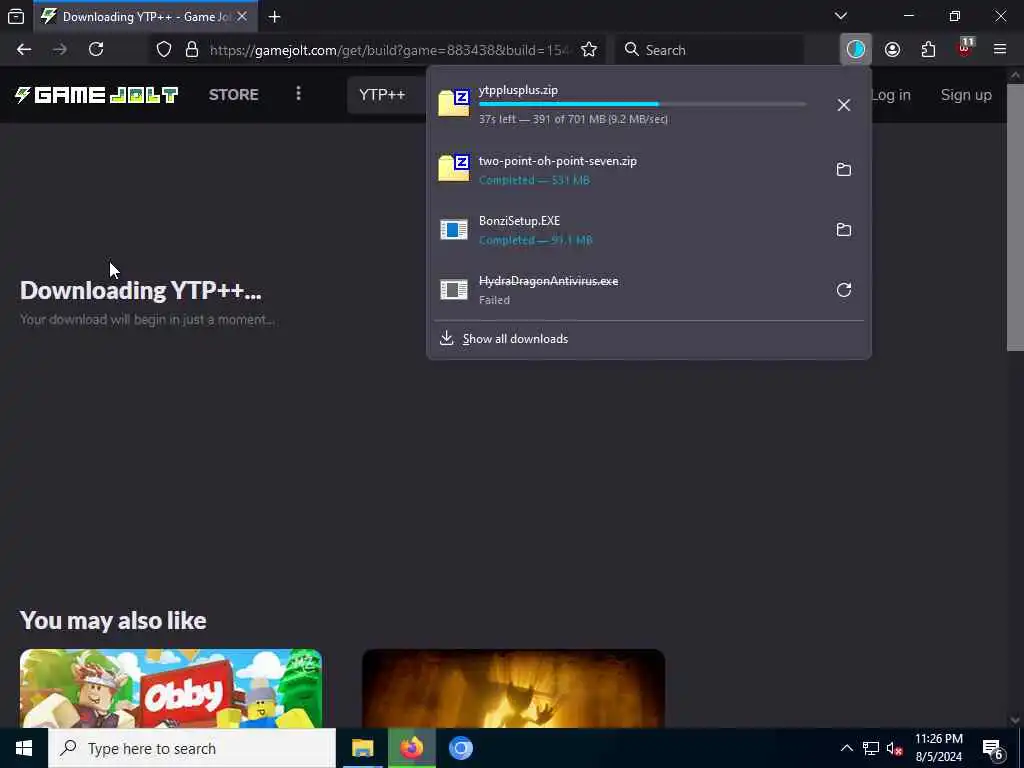
Task: Open File Explorer from the taskbar
Action: point(362,748)
